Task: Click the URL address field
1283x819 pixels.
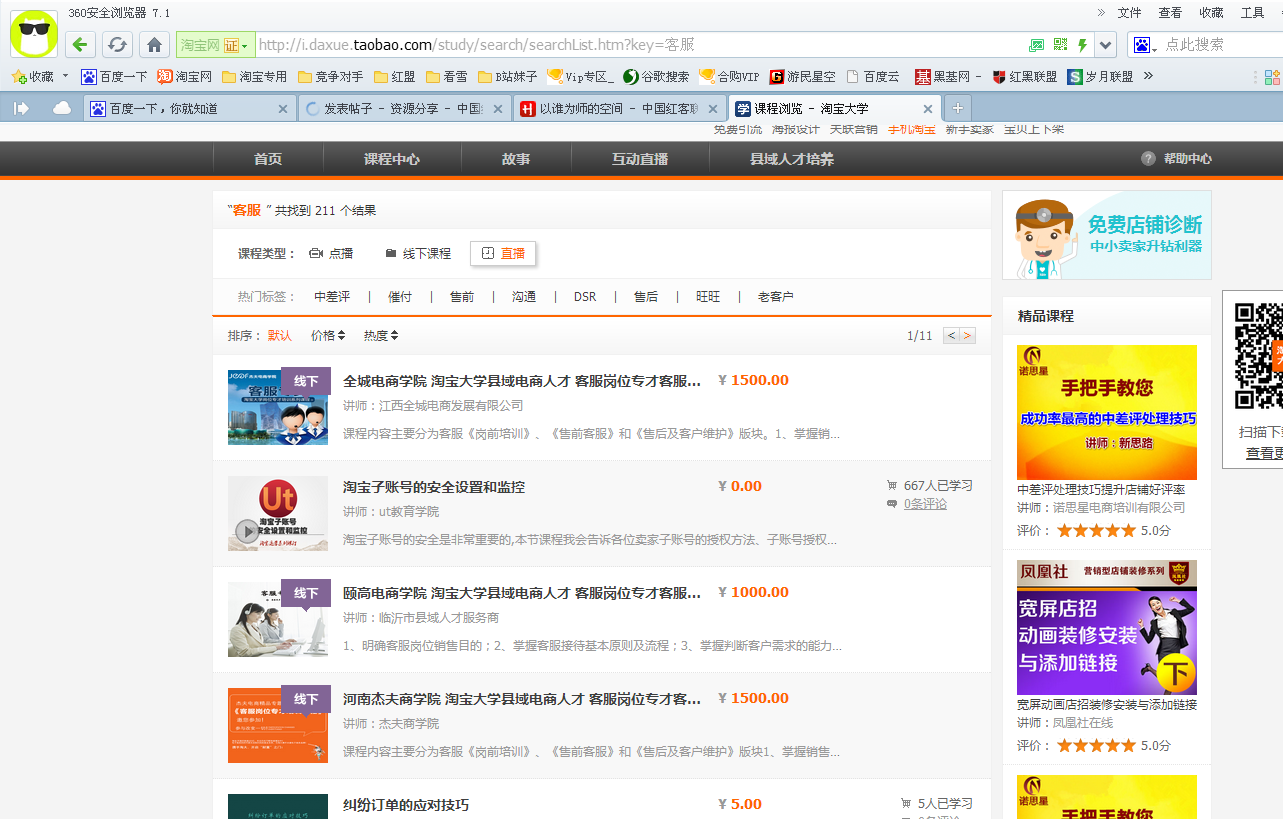Action: point(640,45)
